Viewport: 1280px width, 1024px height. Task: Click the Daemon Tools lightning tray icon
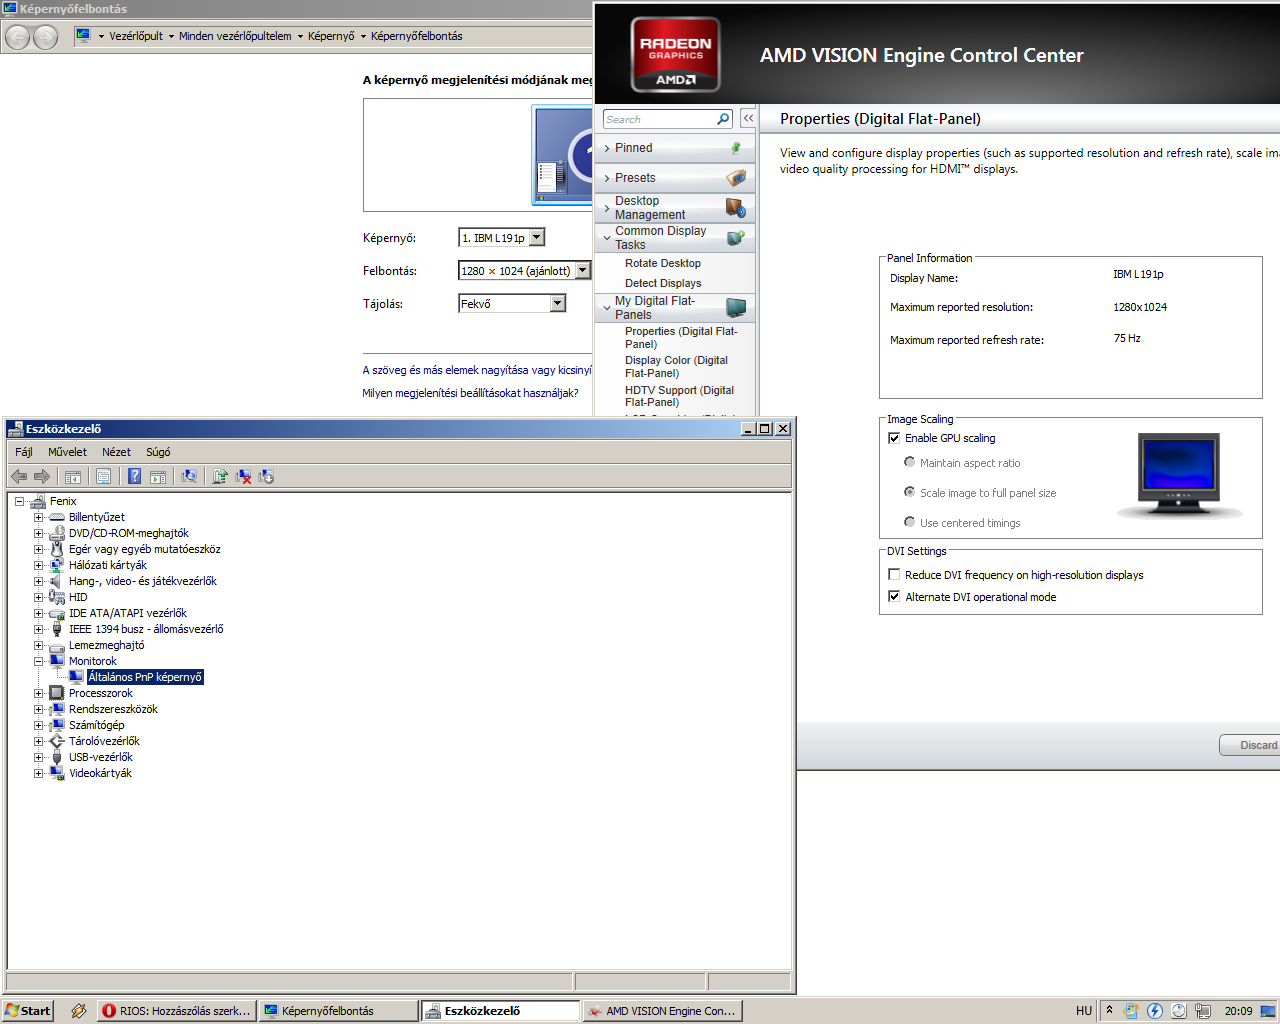point(1155,1011)
